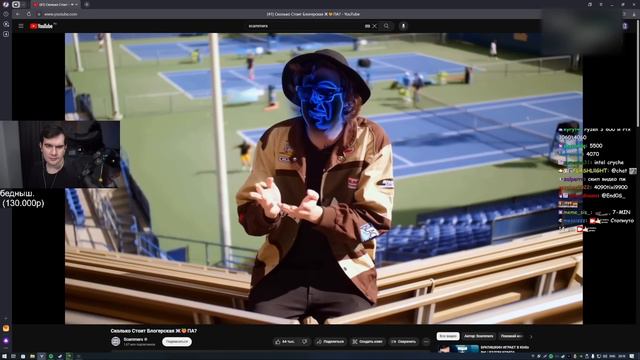Open the recommended video thumbnail below chips

click(458, 349)
